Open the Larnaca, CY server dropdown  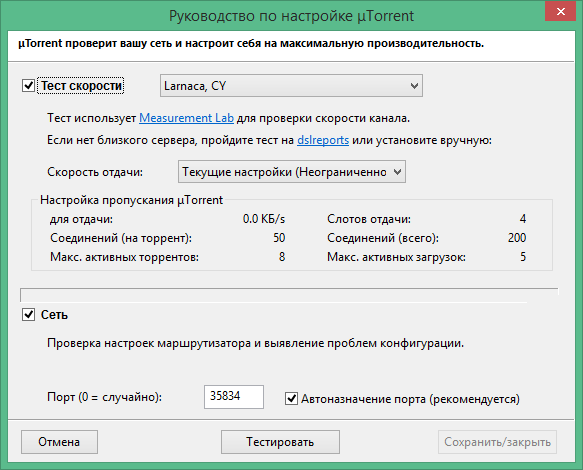(x=291, y=86)
